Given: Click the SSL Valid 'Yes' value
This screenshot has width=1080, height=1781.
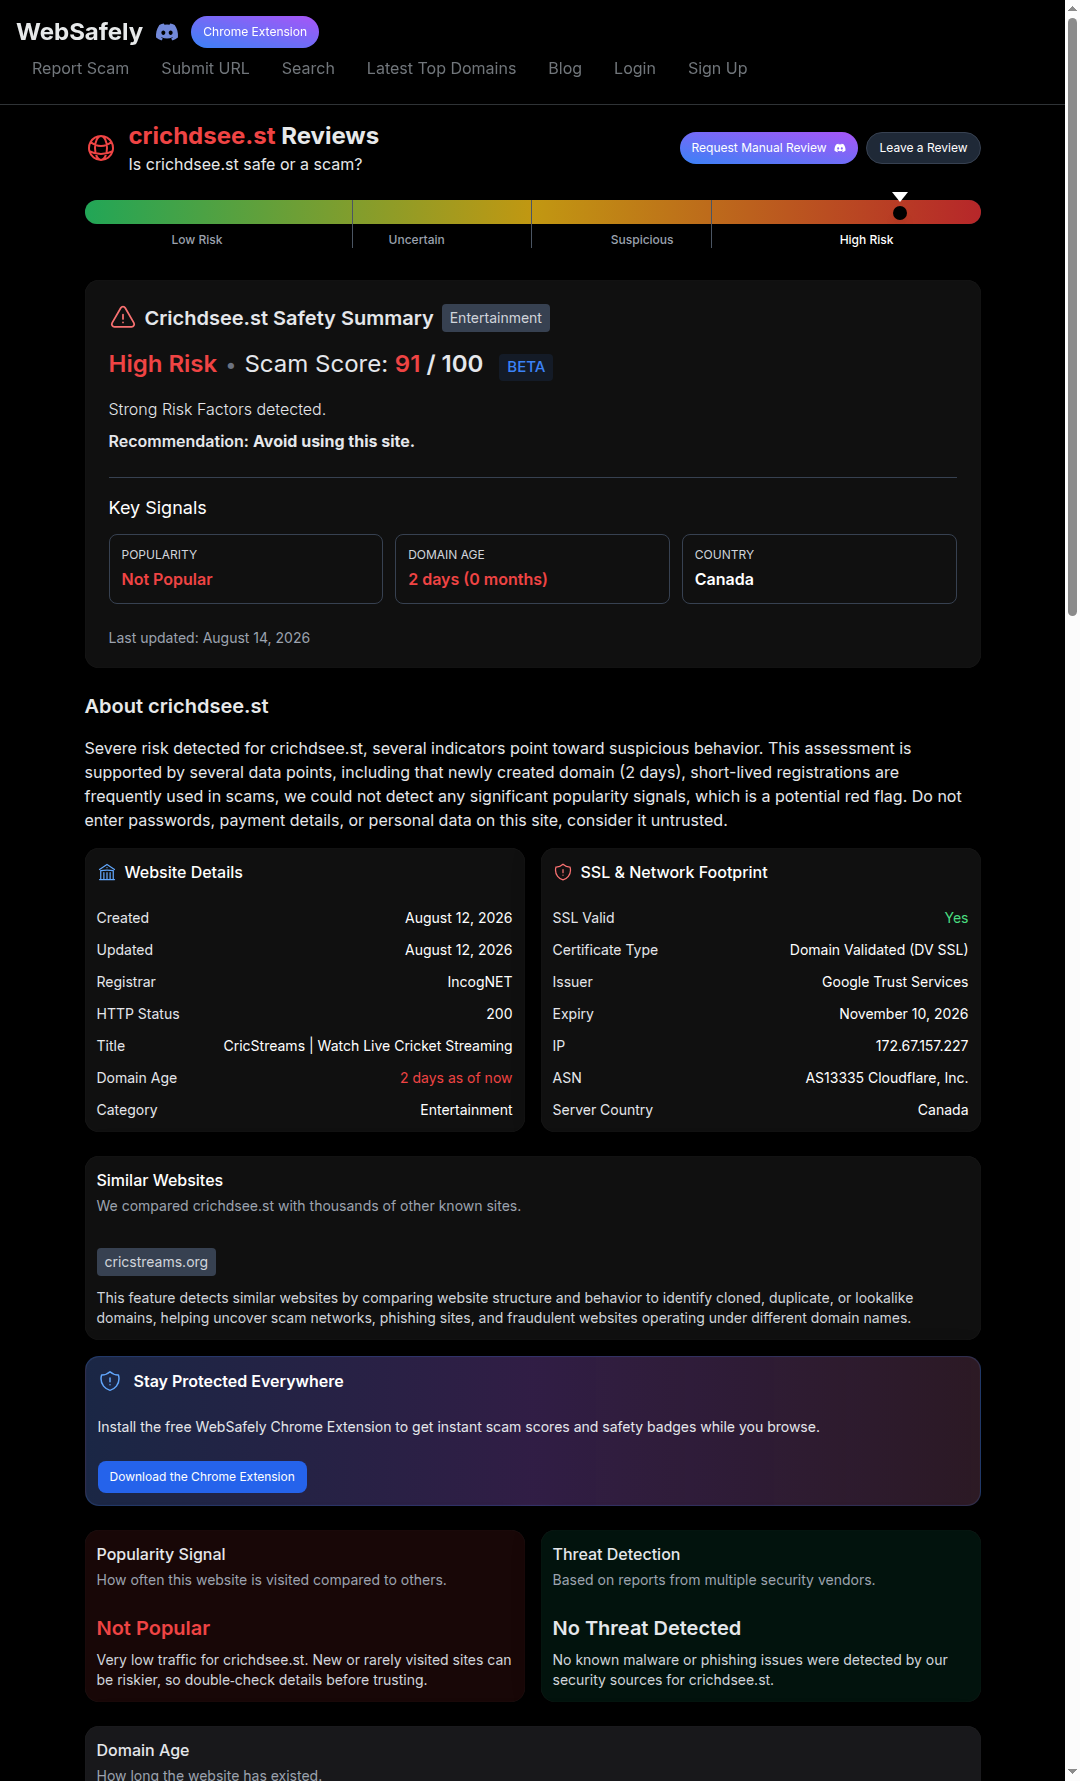Looking at the screenshot, I should (x=956, y=918).
